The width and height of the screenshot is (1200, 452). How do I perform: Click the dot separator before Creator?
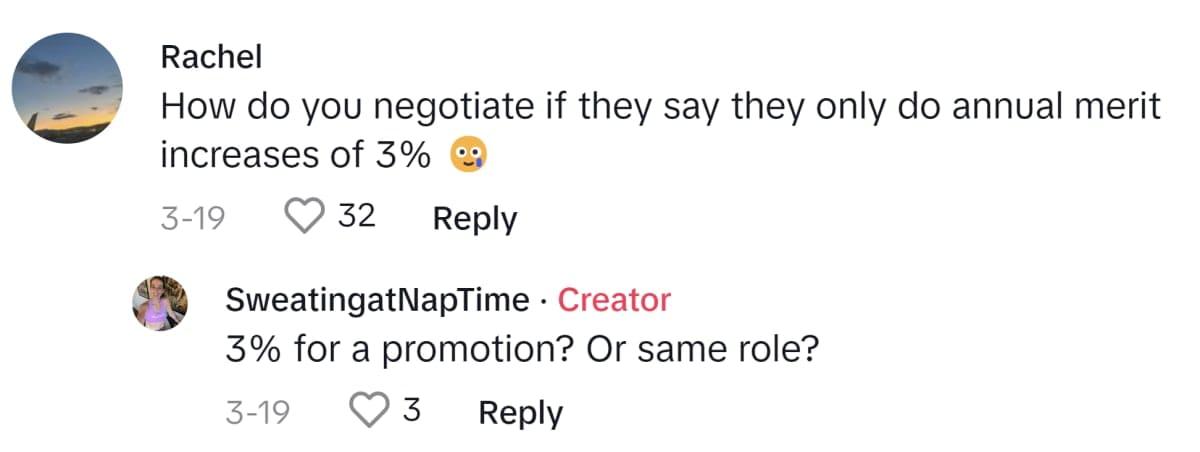click(x=543, y=299)
